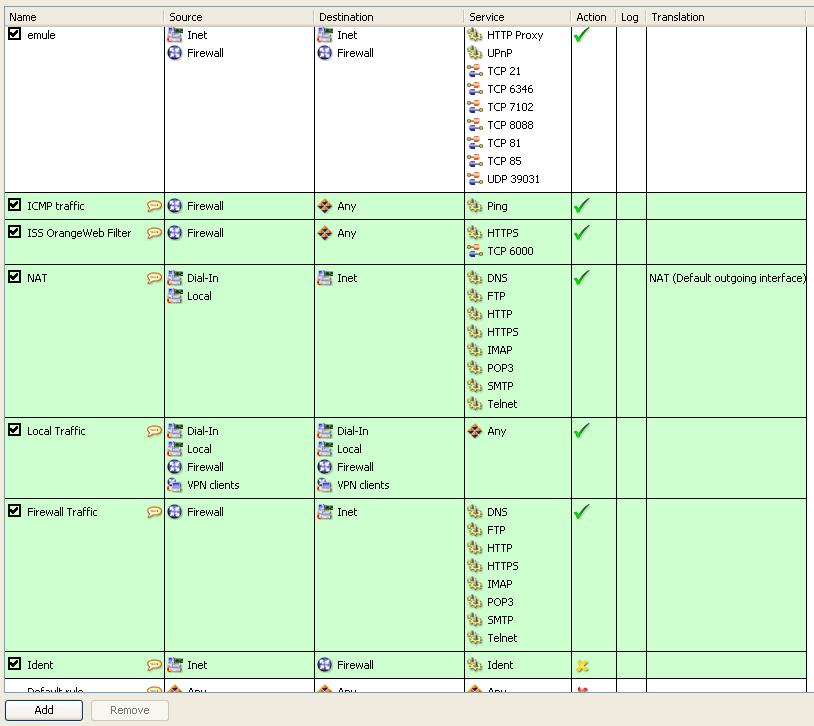The width and height of the screenshot is (814, 726).
Task: Select POP3 service in NAT rule
Action: tap(500, 368)
